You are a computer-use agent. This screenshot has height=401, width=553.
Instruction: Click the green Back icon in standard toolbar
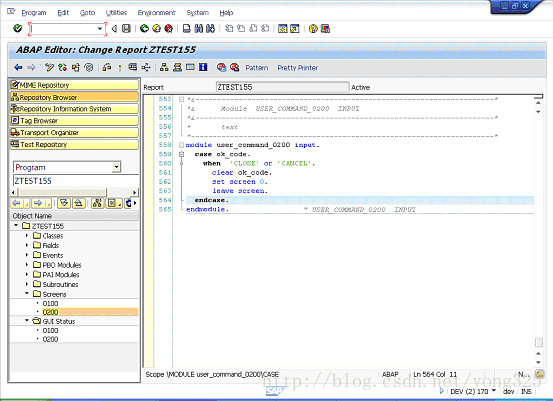[x=144, y=29]
